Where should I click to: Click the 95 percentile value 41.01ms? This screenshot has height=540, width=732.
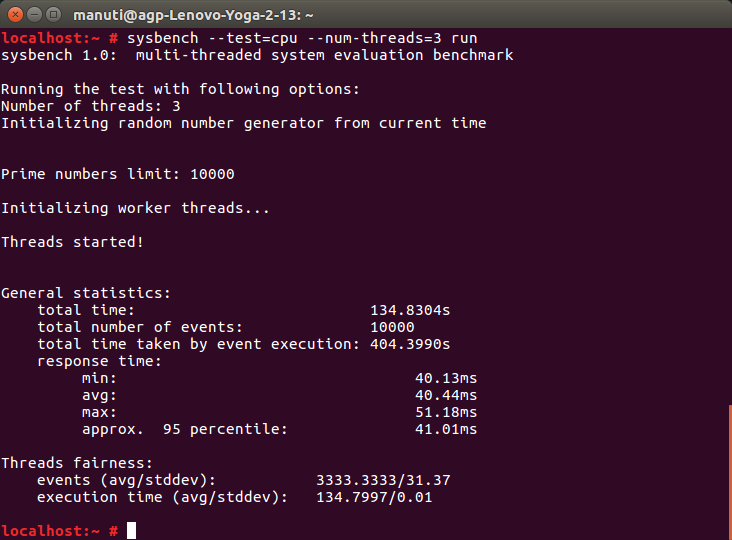click(446, 429)
